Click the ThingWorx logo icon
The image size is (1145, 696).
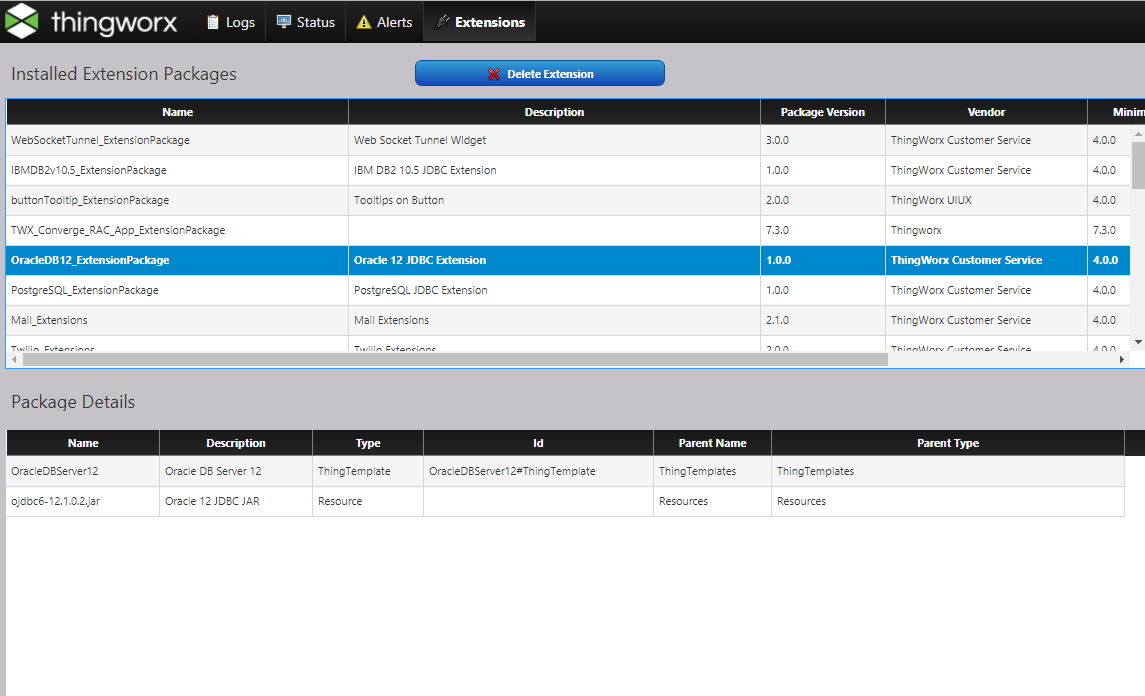click(x=21, y=21)
